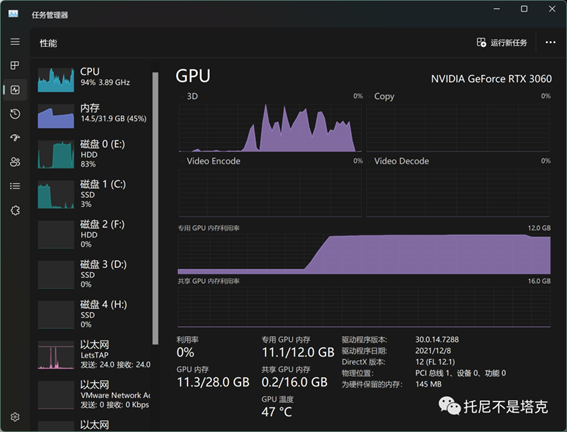Click the LetsTAP ethernet thumbnail graph

pyautogui.click(x=56, y=355)
